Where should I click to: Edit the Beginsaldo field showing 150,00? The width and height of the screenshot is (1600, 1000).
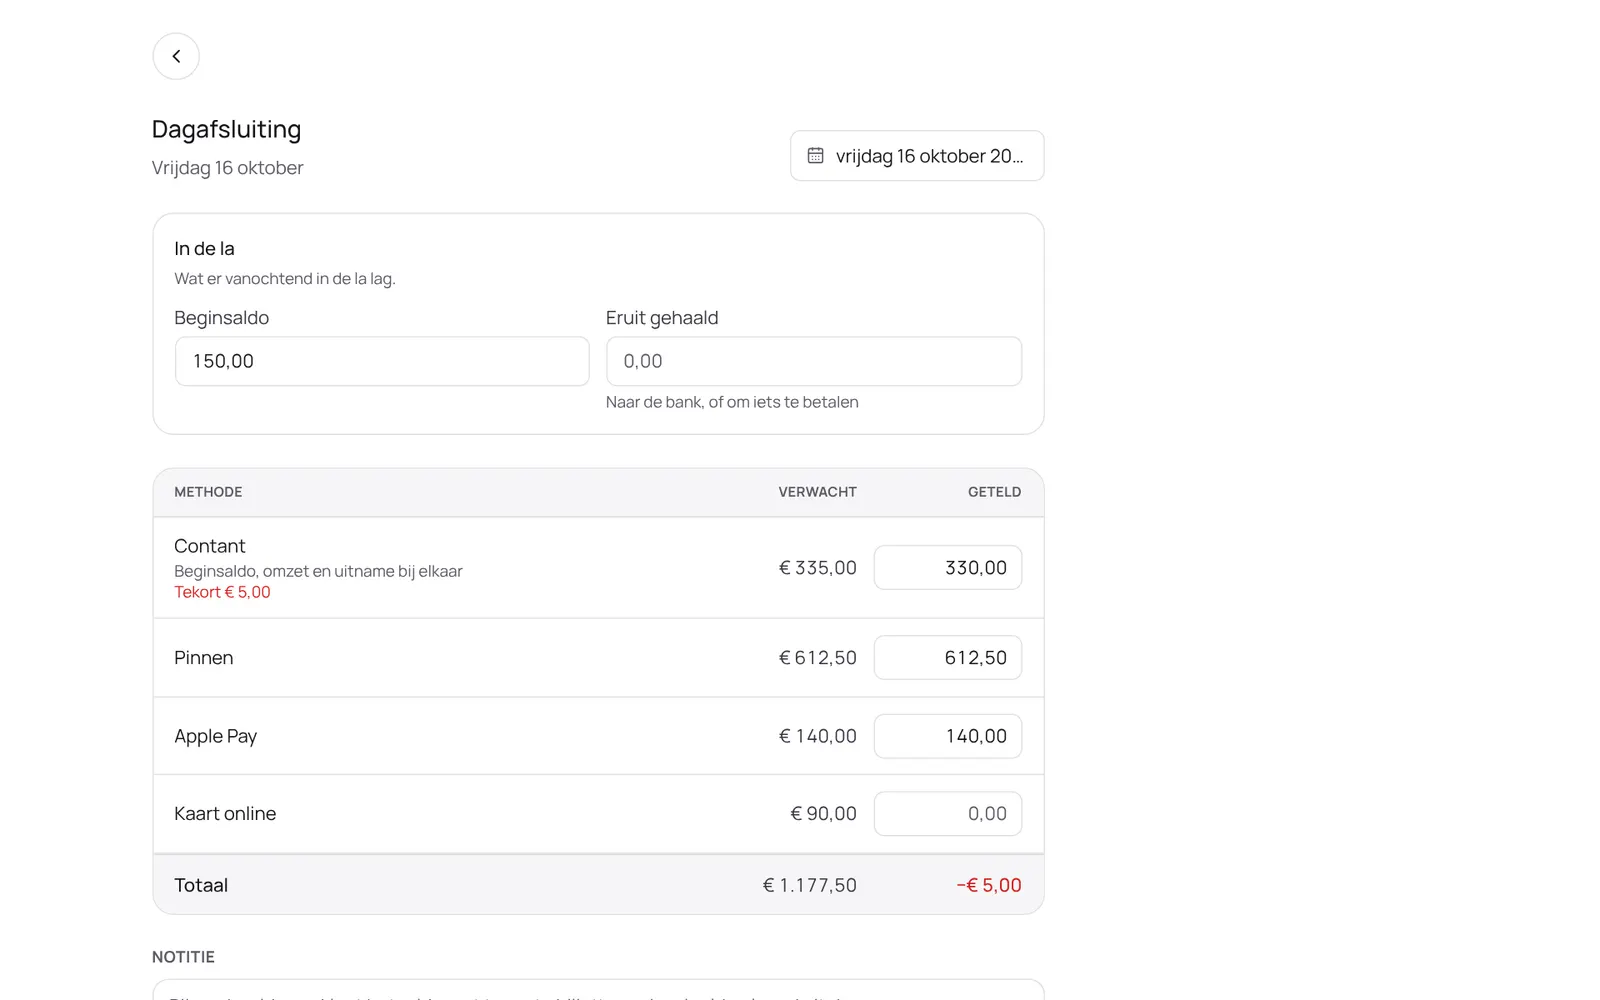[x=382, y=361]
